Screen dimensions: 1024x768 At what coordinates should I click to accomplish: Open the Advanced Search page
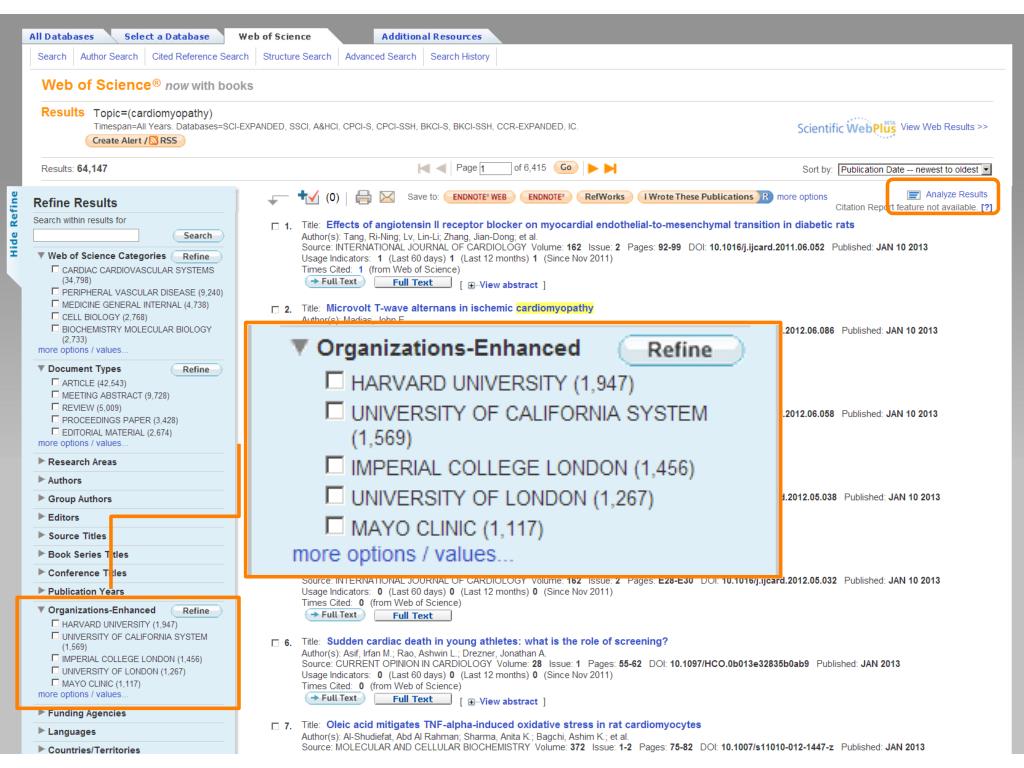(381, 57)
